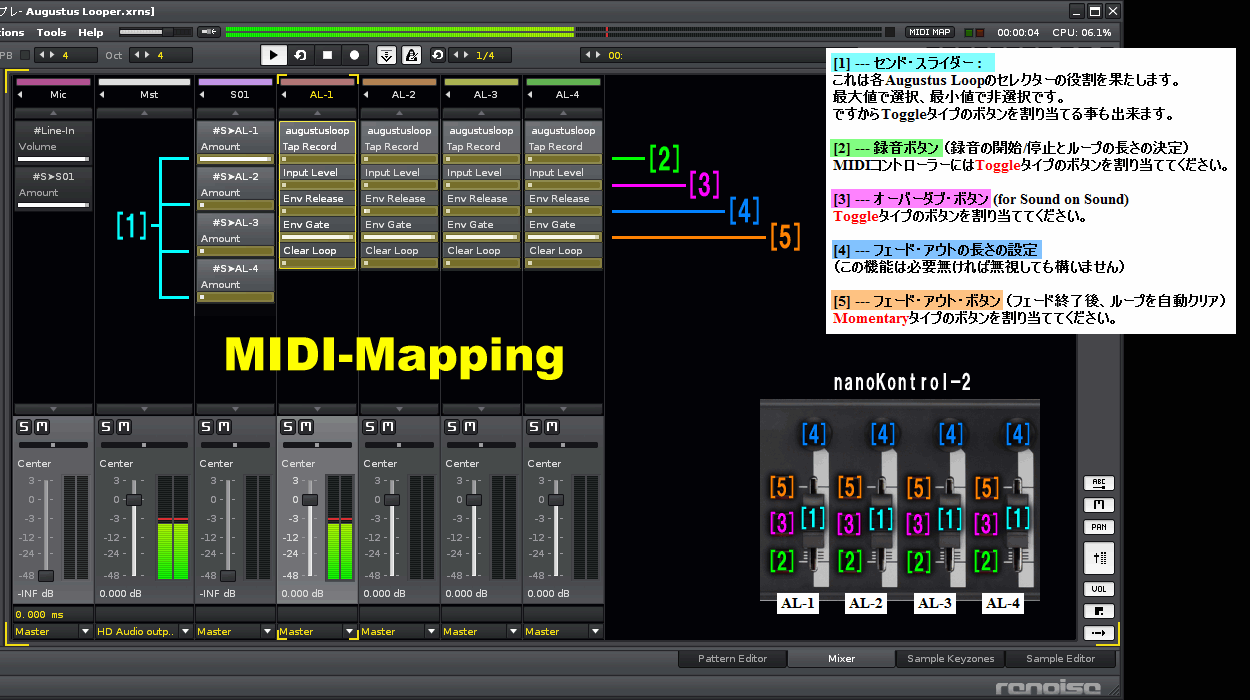Select the #S>S01 send device on Mic track
The width and height of the screenshot is (1250, 700).
(54, 176)
